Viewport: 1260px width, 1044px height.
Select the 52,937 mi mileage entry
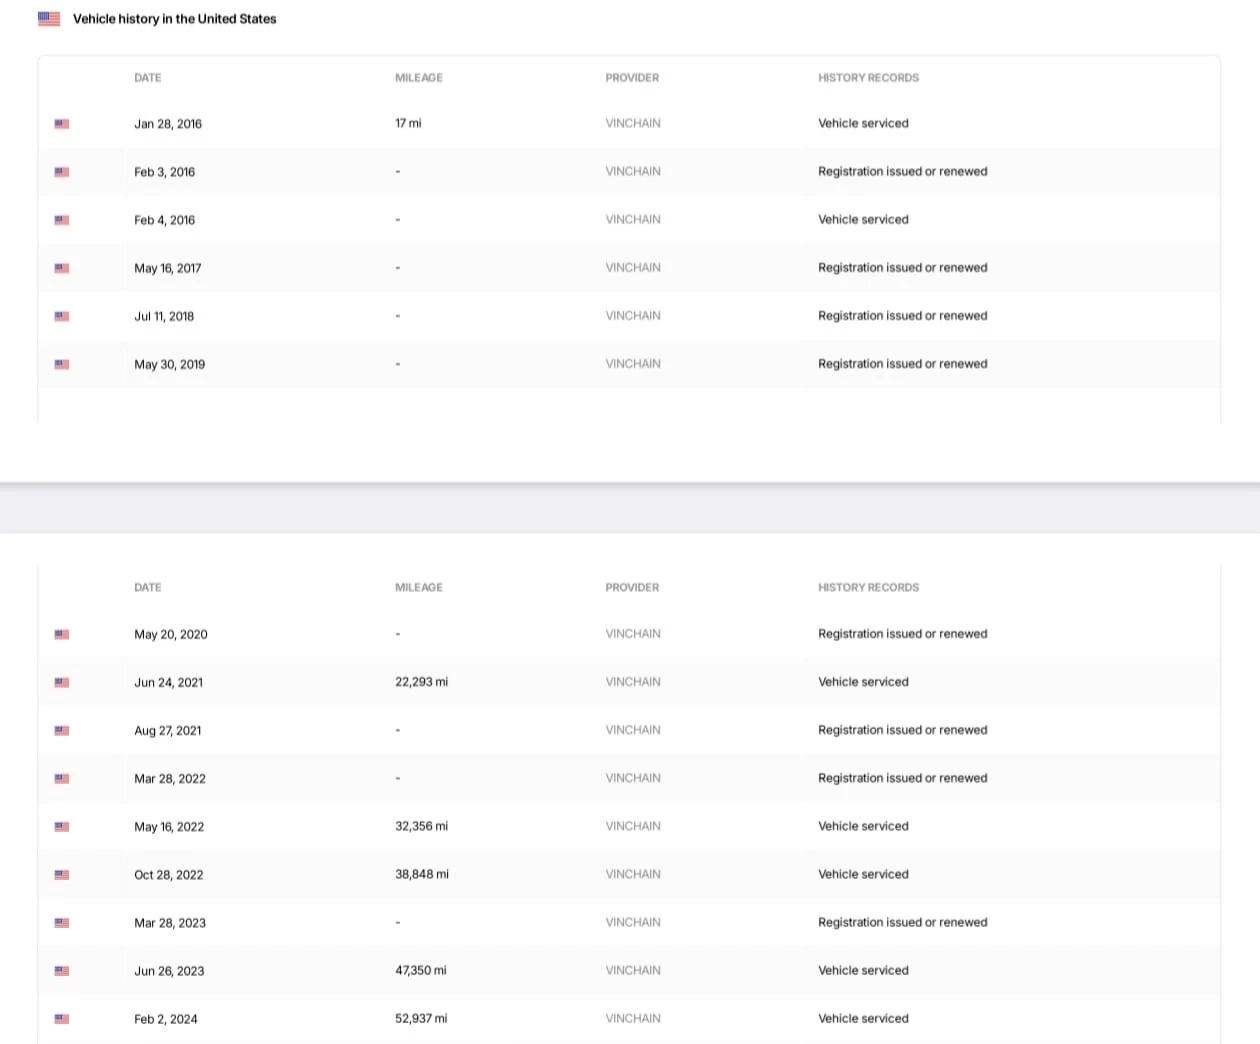tap(421, 1018)
